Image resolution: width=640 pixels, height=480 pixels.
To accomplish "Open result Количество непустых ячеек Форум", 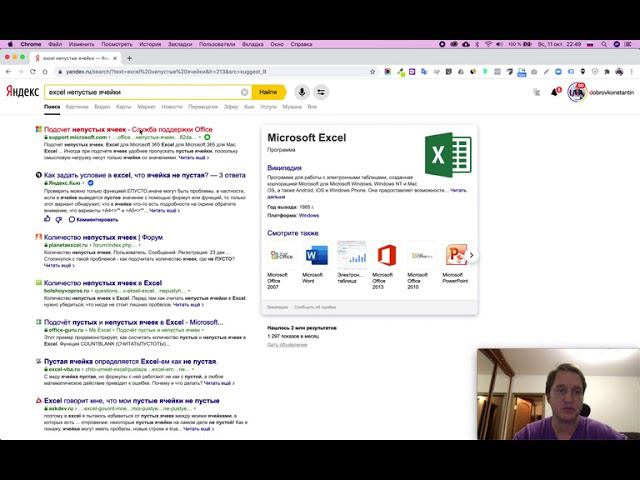I will tap(103, 237).
